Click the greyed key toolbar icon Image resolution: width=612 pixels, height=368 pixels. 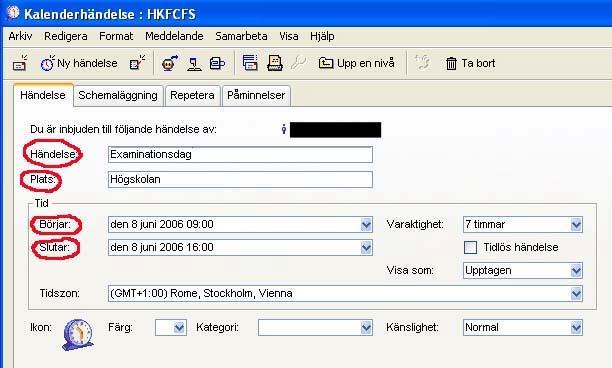299,63
